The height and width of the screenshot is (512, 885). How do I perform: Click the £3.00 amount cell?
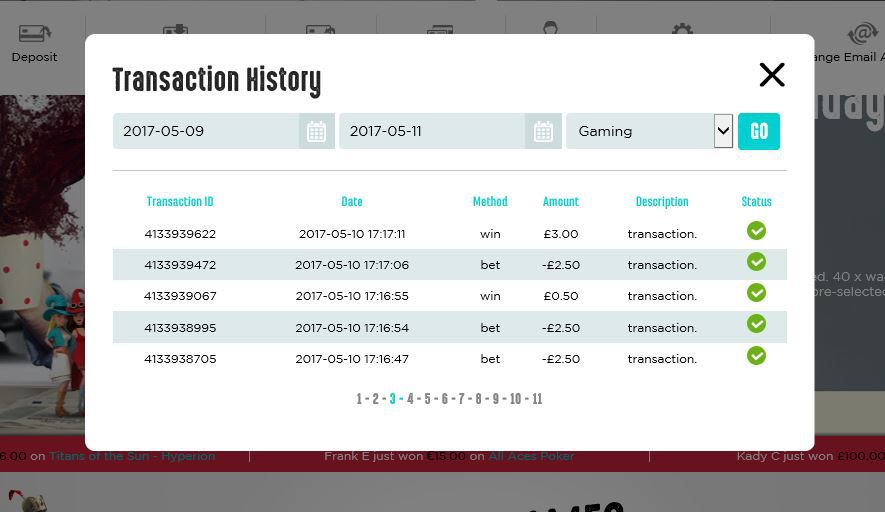coord(560,234)
